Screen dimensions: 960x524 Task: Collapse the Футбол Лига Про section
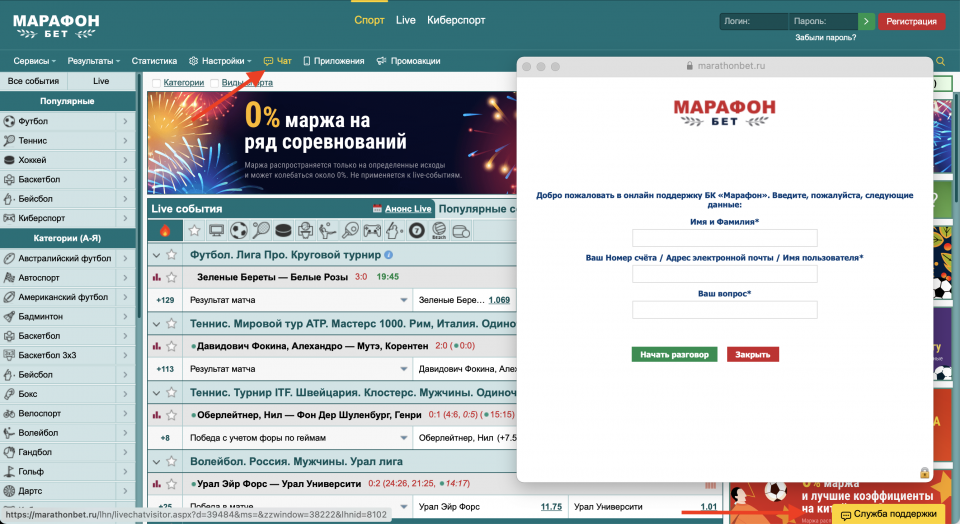156,255
